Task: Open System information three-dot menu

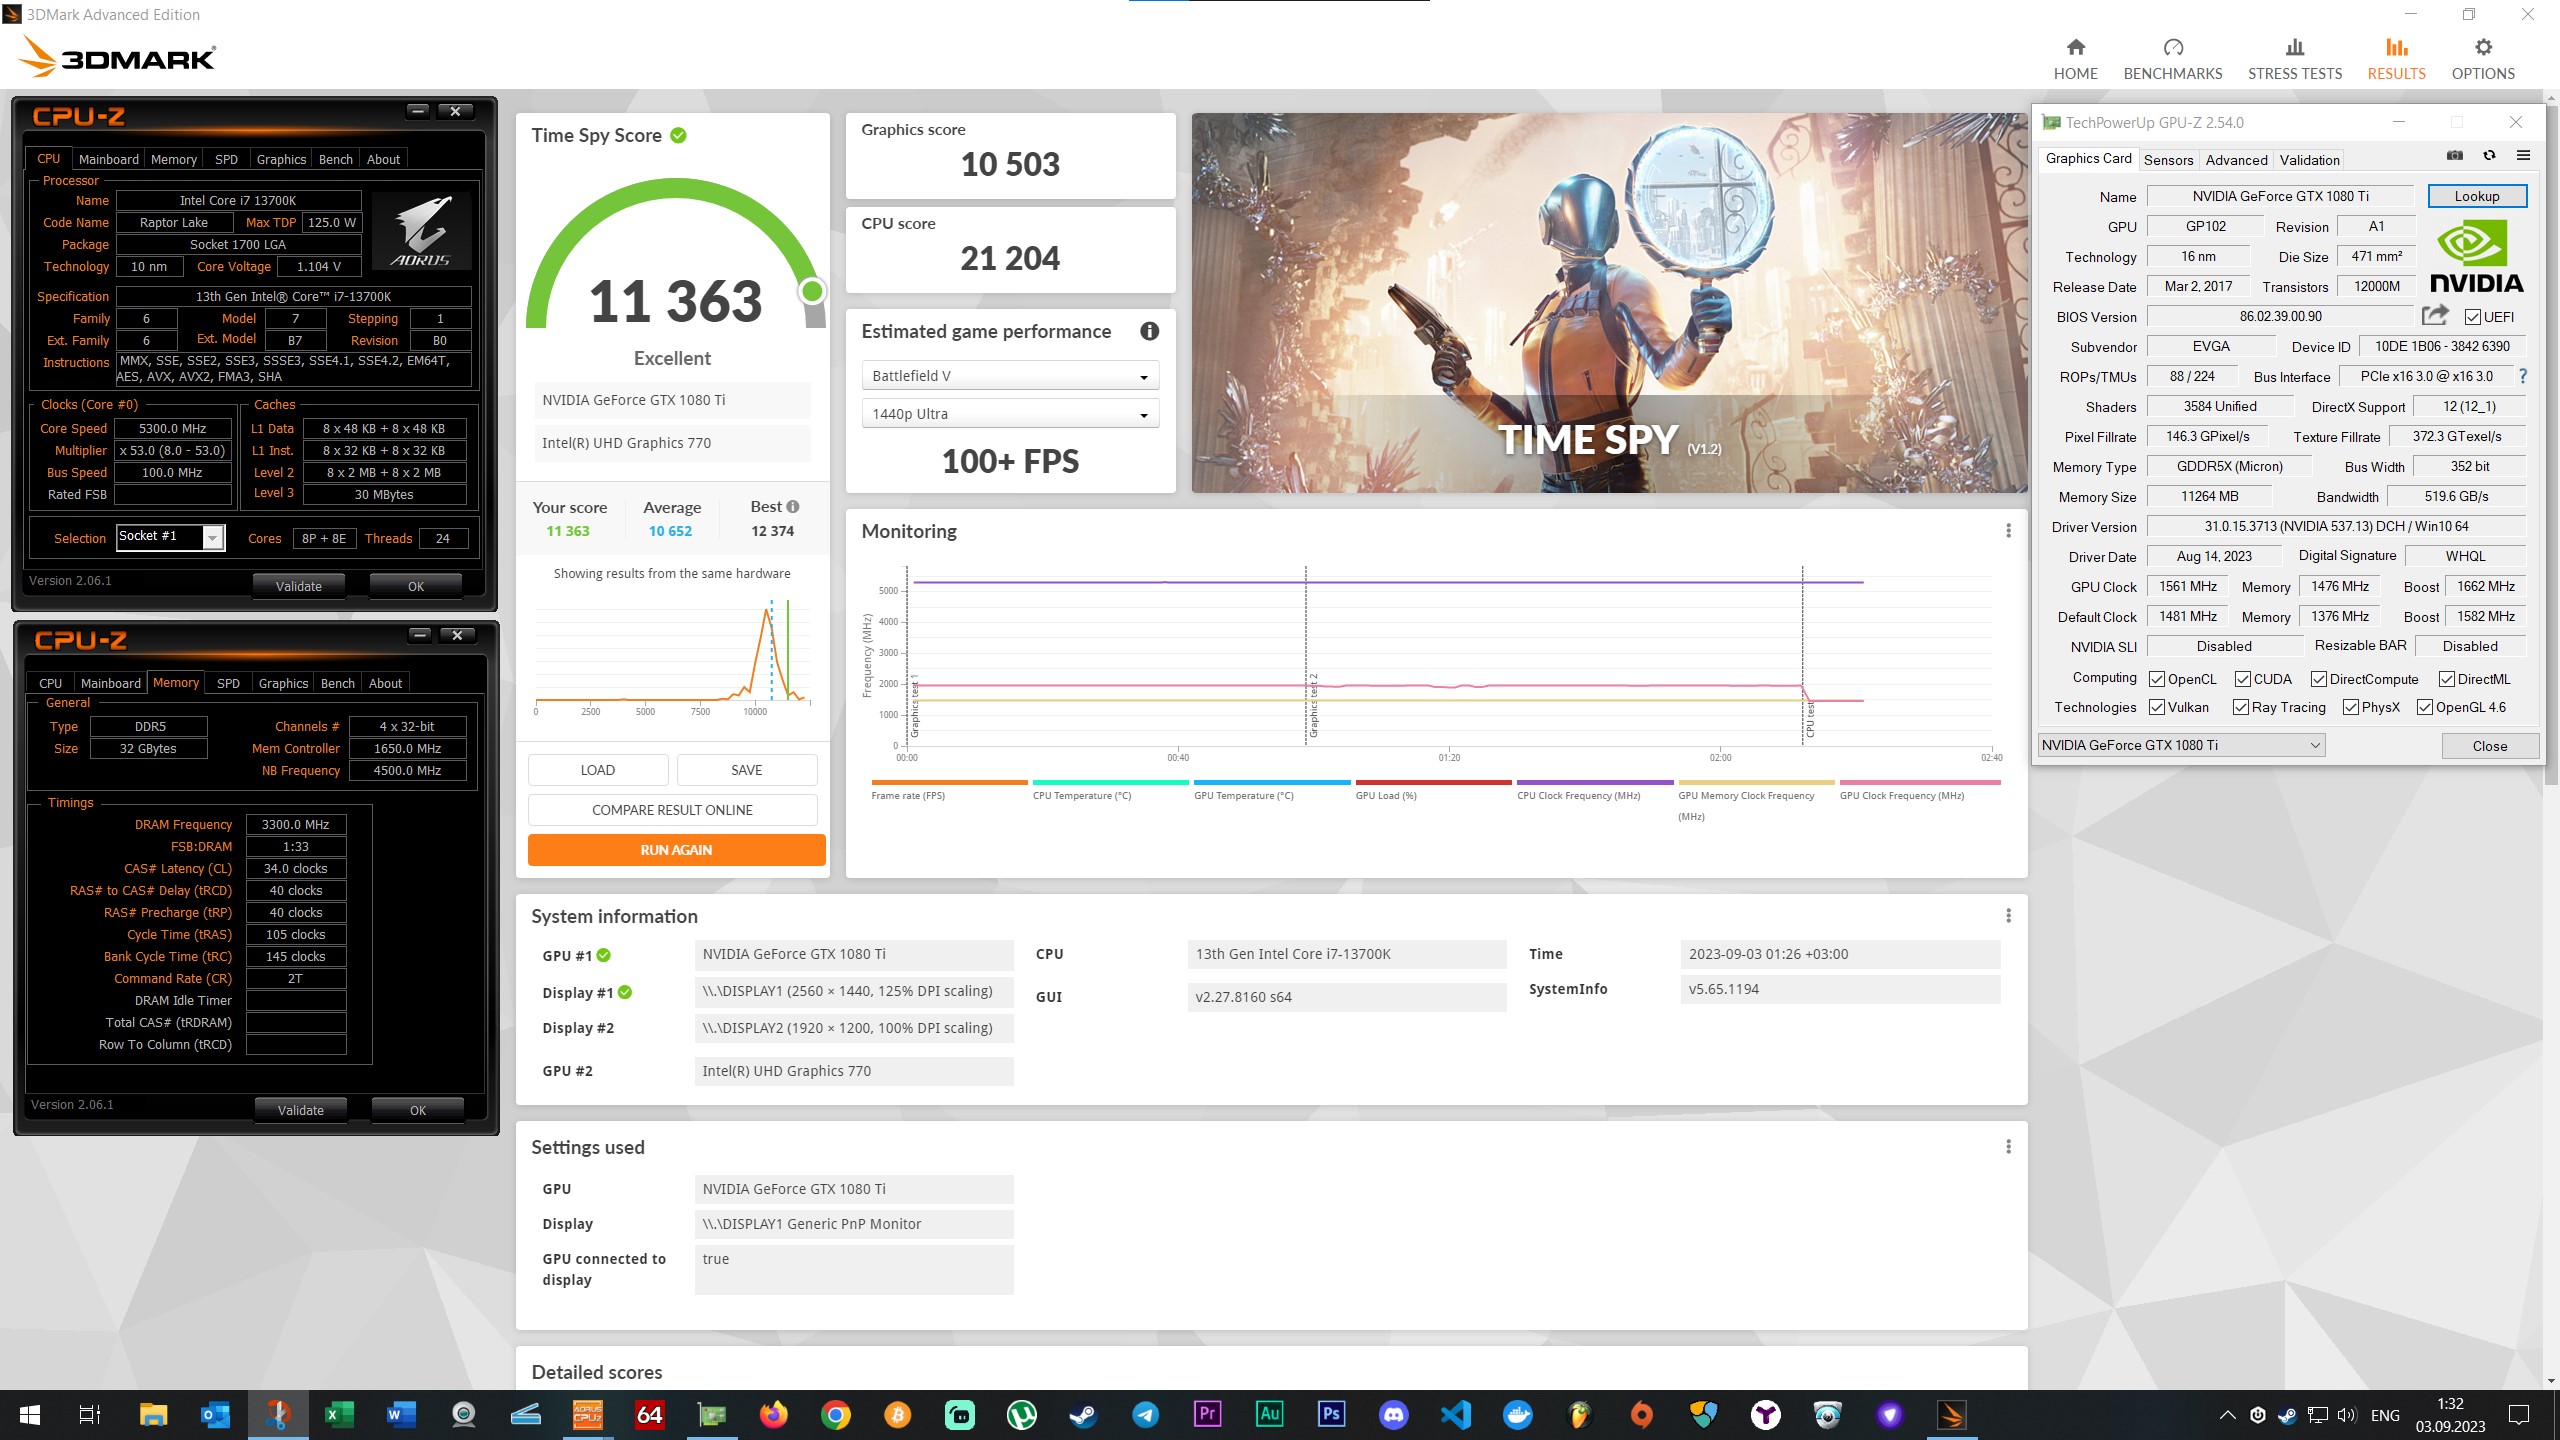Action: (x=2008, y=916)
